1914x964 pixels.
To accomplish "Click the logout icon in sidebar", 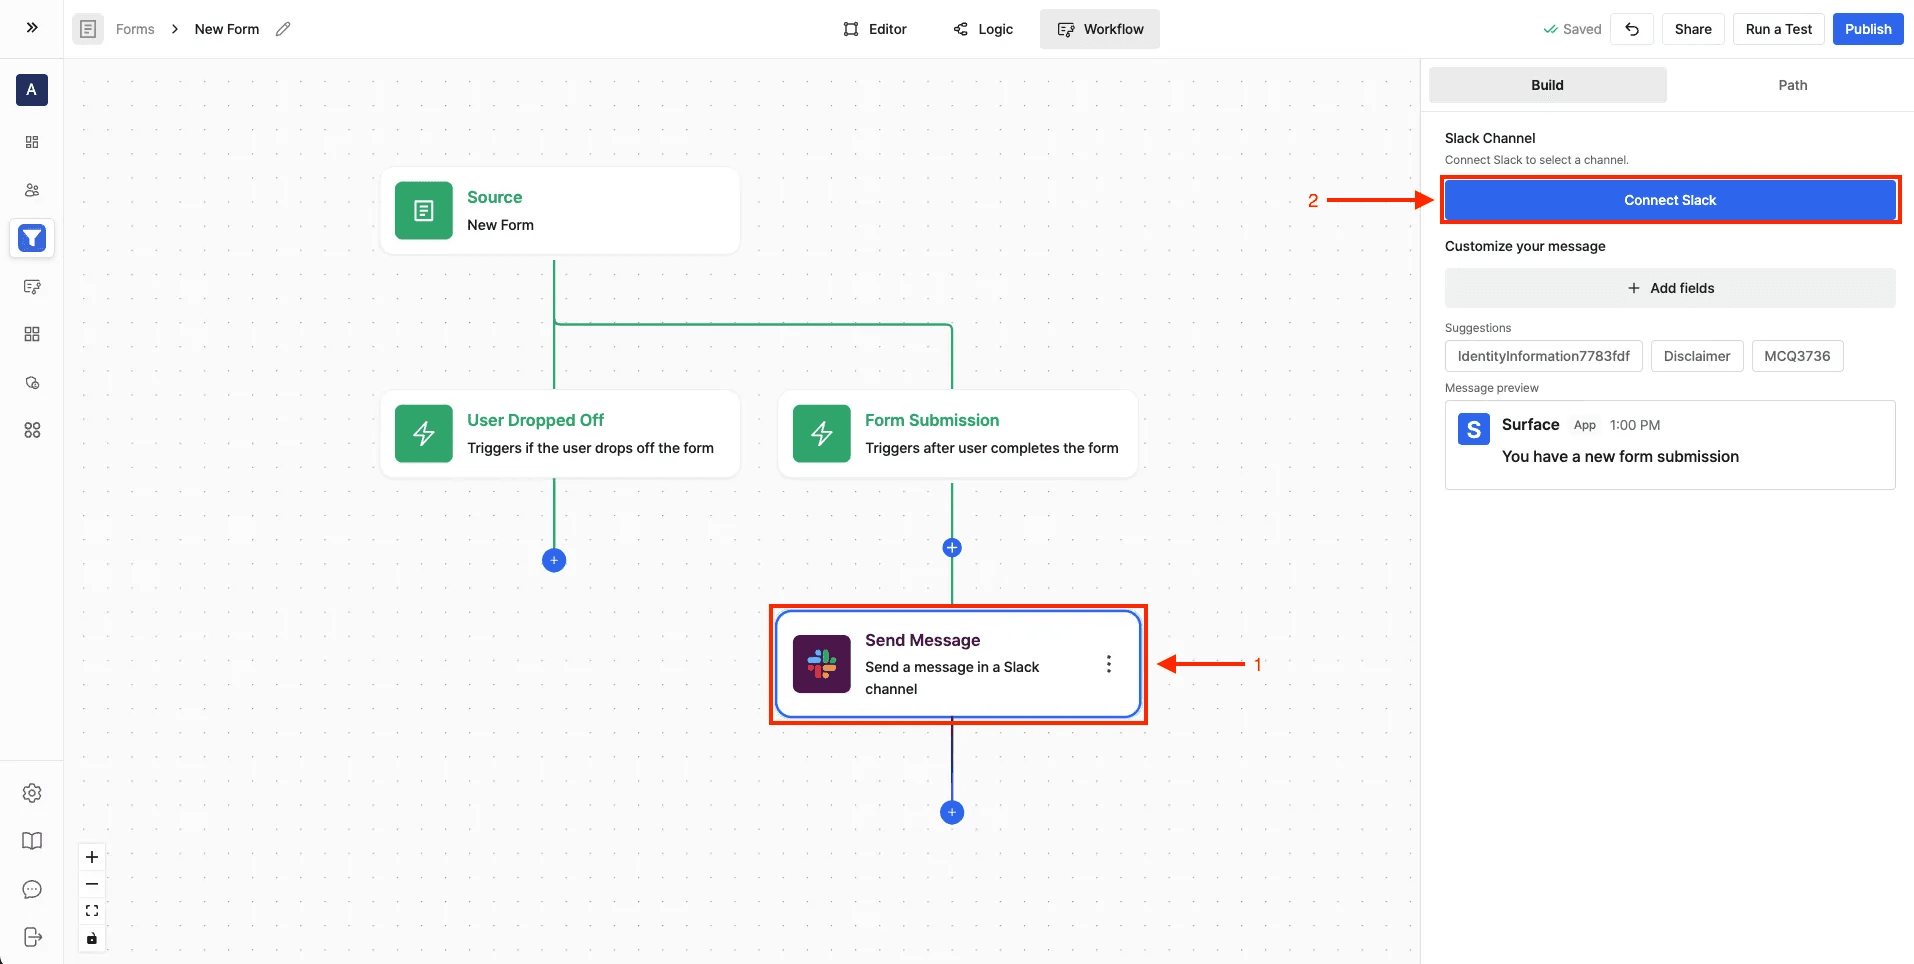I will point(32,937).
